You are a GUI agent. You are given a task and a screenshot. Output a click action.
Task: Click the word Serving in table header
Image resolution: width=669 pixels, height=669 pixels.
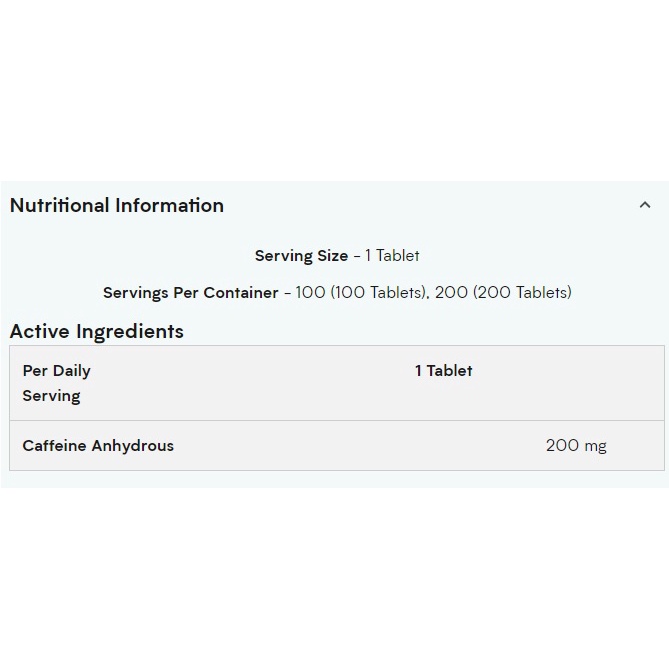pyautogui.click(x=51, y=396)
